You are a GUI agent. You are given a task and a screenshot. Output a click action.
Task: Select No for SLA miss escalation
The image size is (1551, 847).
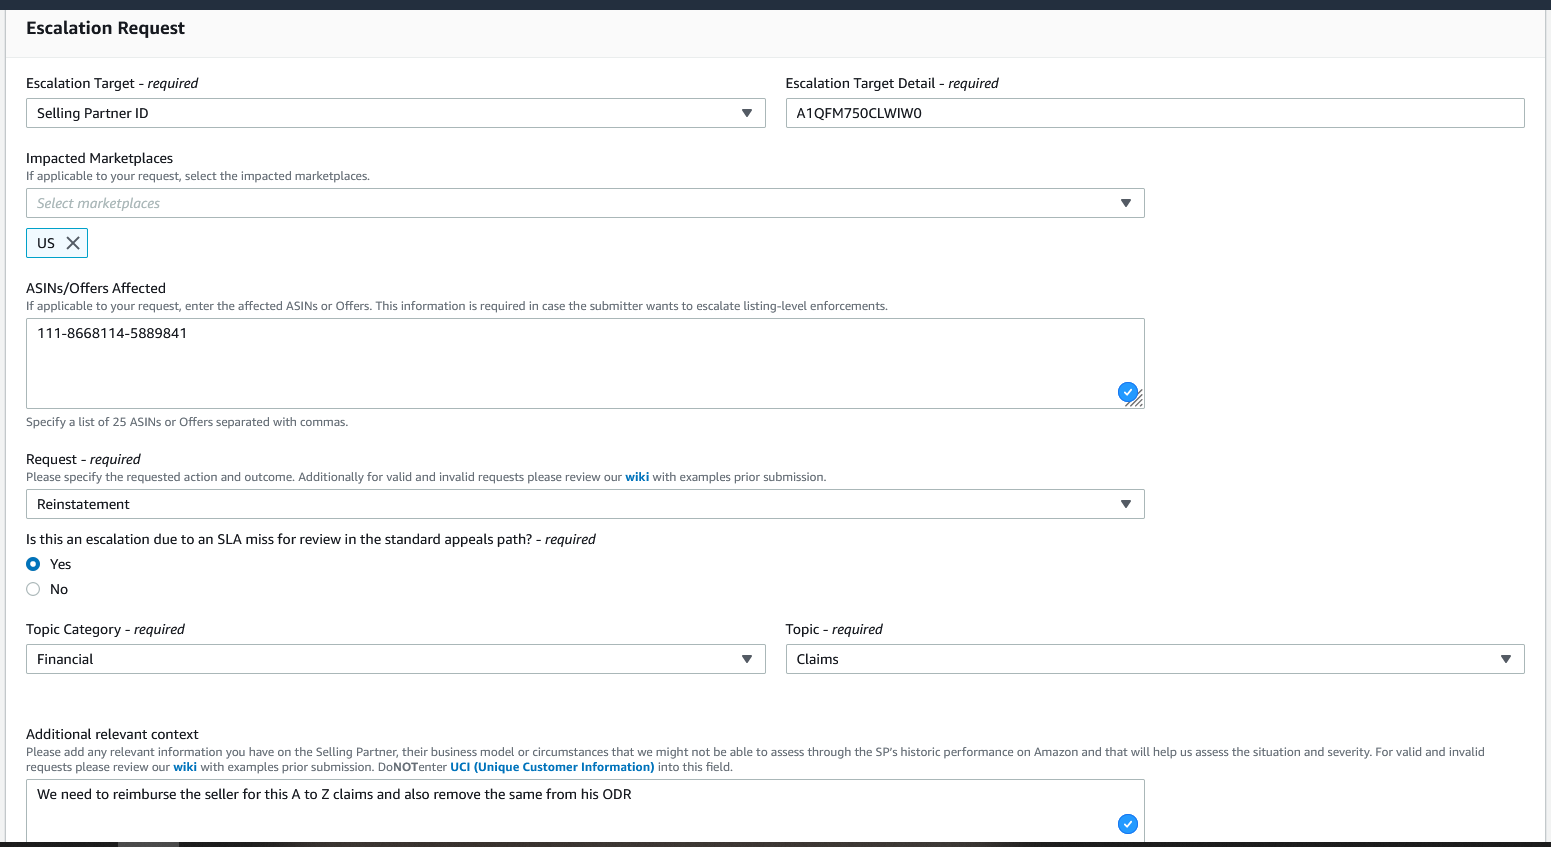33,589
